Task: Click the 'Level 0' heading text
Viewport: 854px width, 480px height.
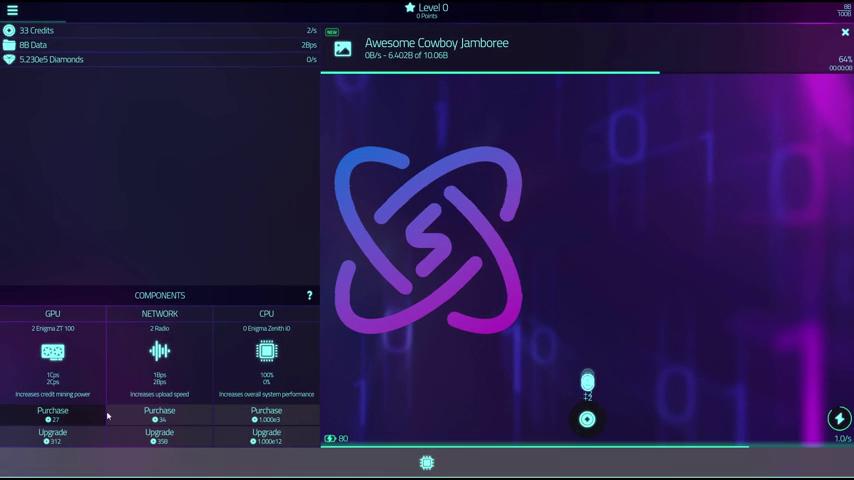Action: [433, 7]
